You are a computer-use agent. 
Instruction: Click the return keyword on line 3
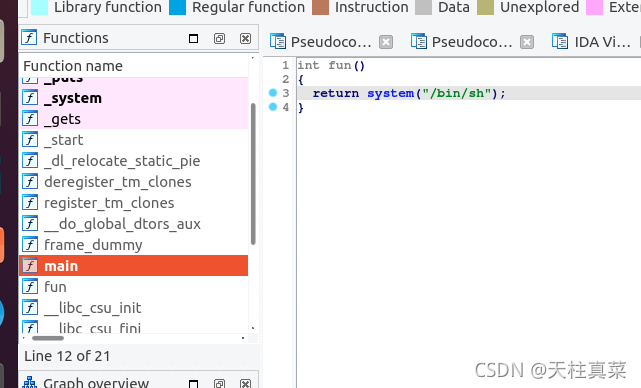[336, 93]
